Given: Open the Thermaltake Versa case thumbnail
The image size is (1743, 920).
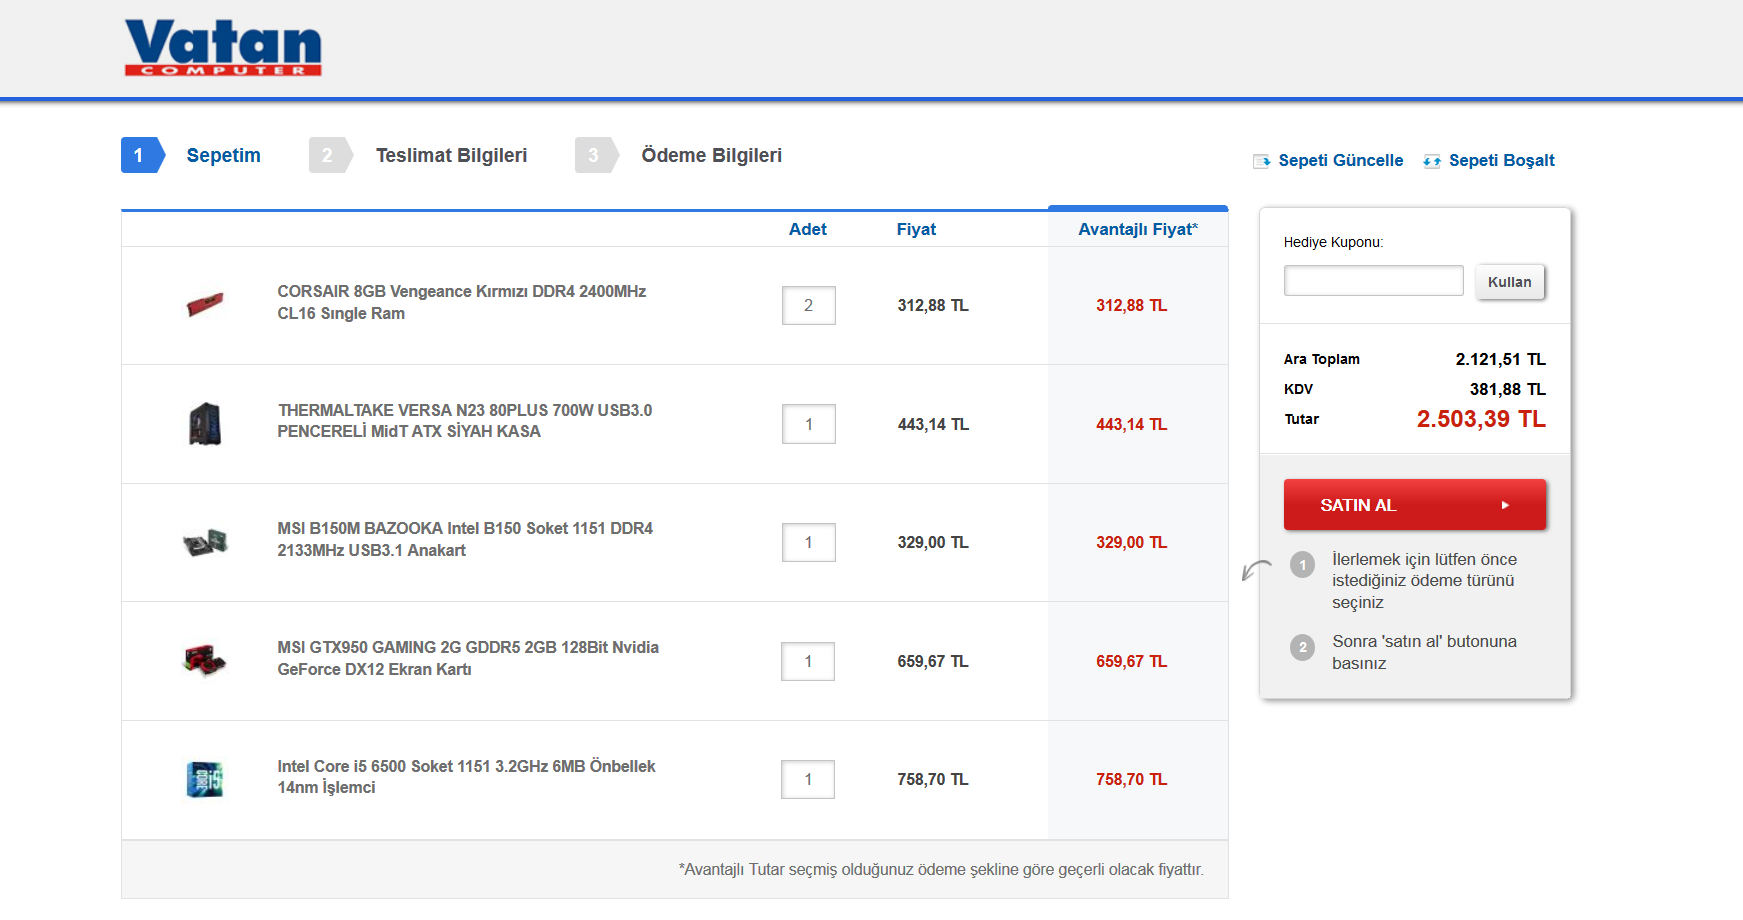Looking at the screenshot, I should [205, 424].
